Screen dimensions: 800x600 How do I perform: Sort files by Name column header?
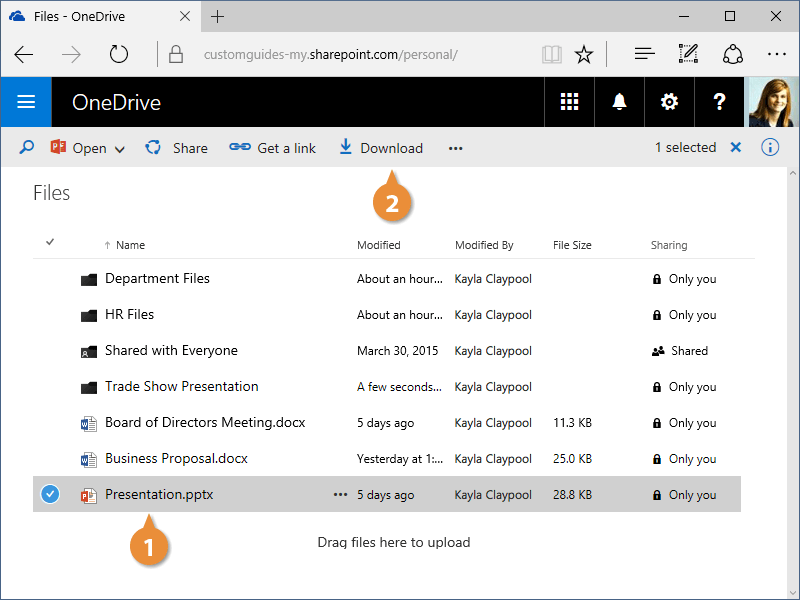point(130,245)
